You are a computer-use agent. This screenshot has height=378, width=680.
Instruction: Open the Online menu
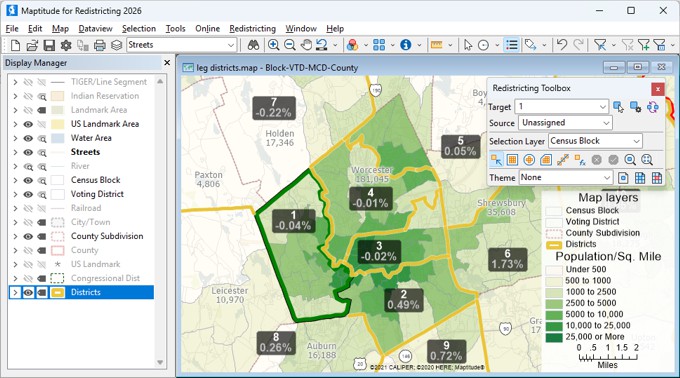coord(207,29)
